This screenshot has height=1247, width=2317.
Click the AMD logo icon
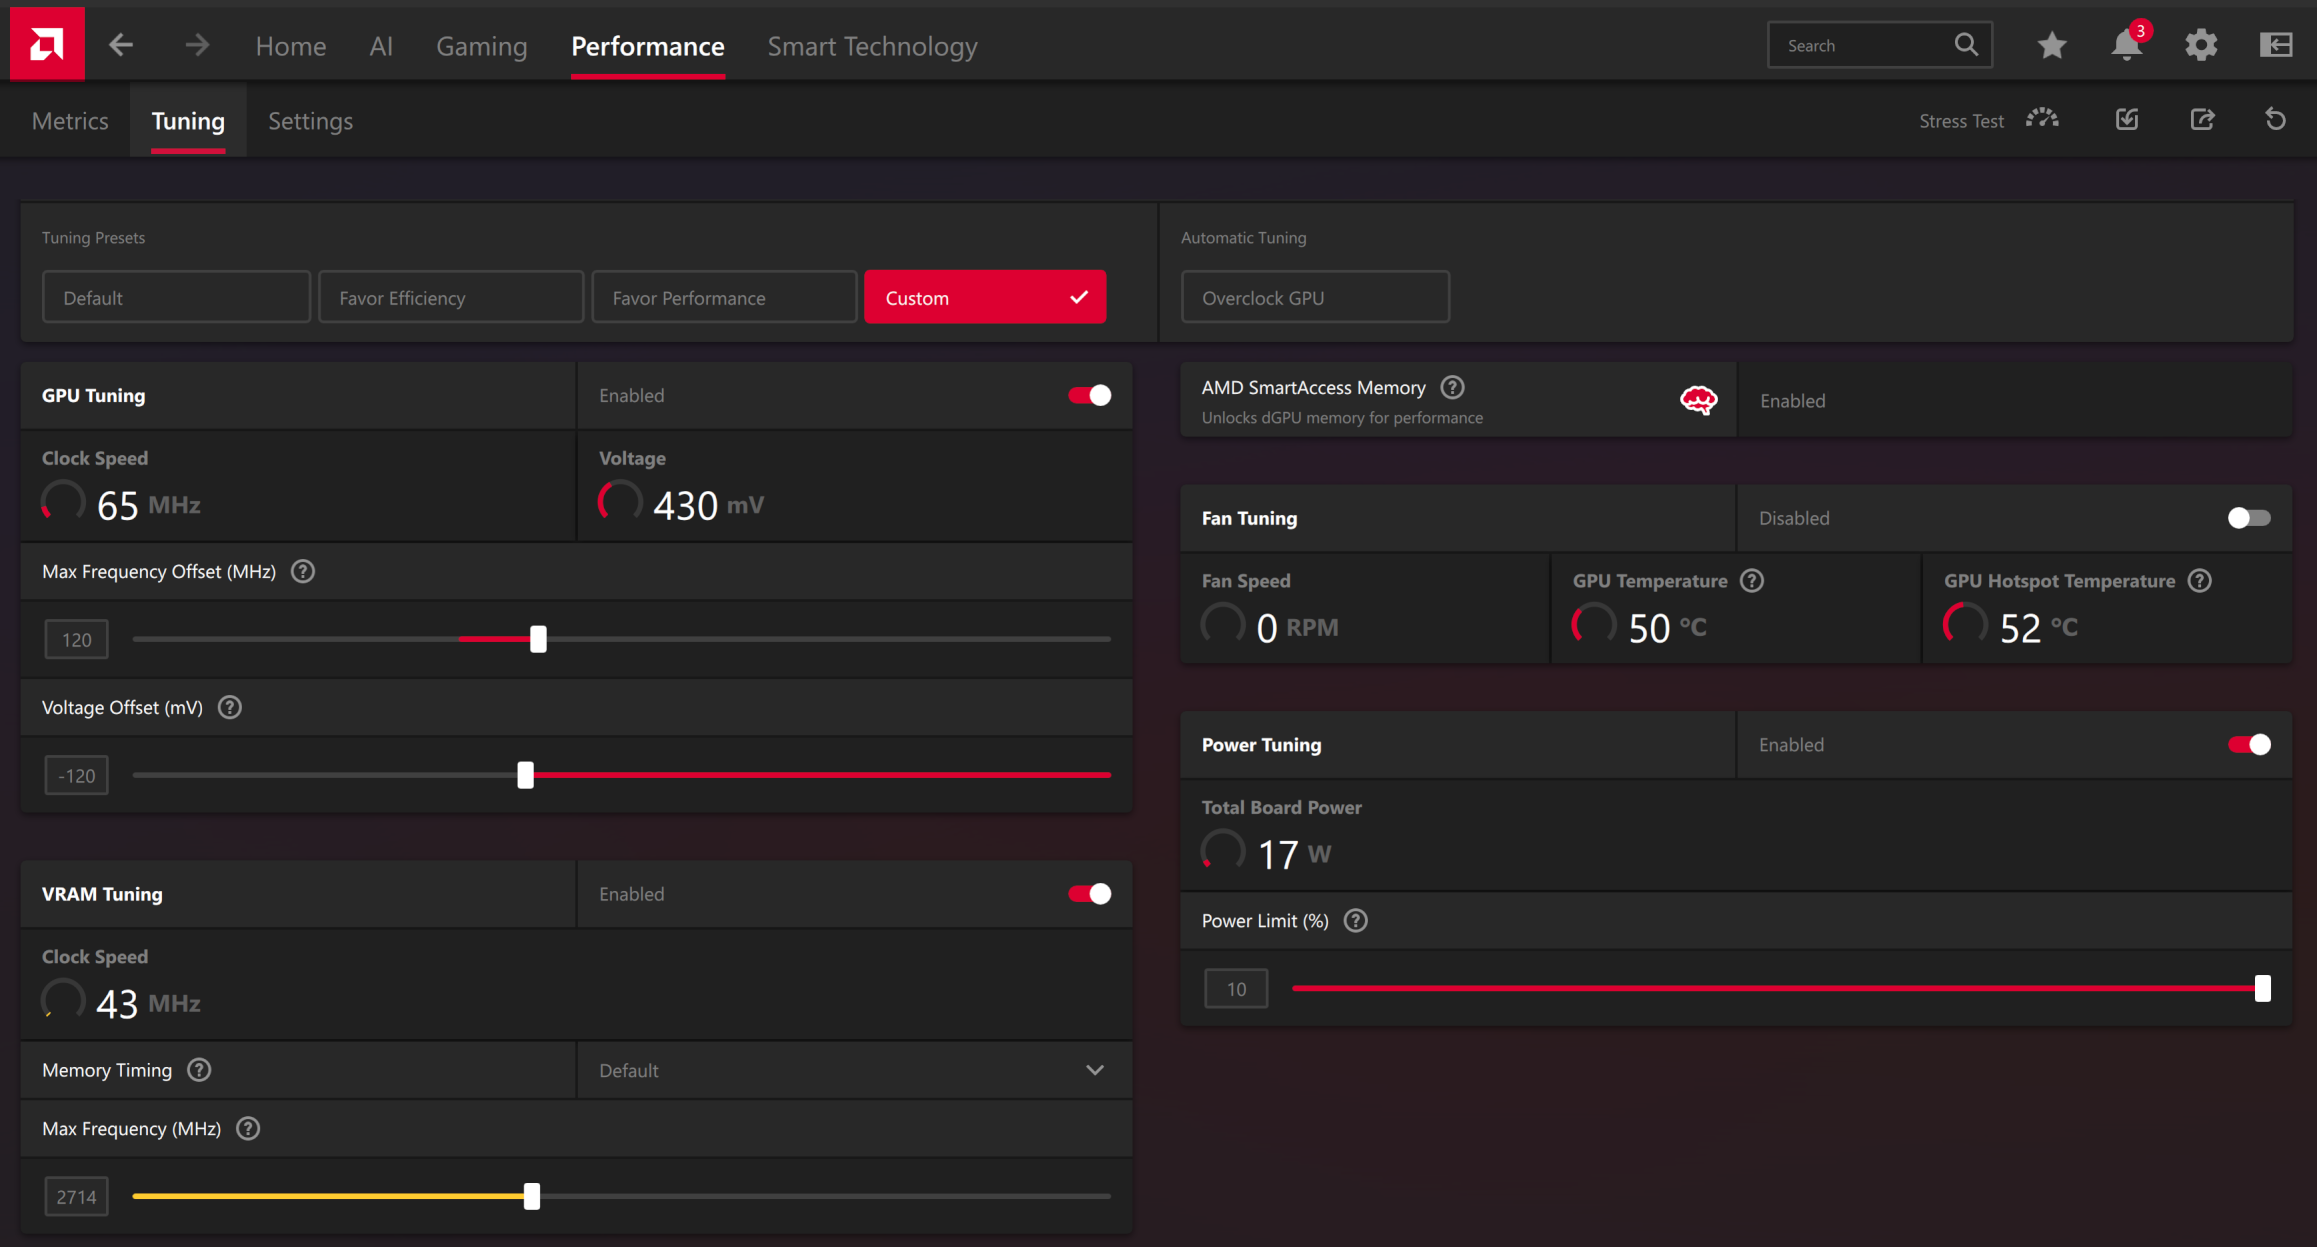[x=47, y=44]
